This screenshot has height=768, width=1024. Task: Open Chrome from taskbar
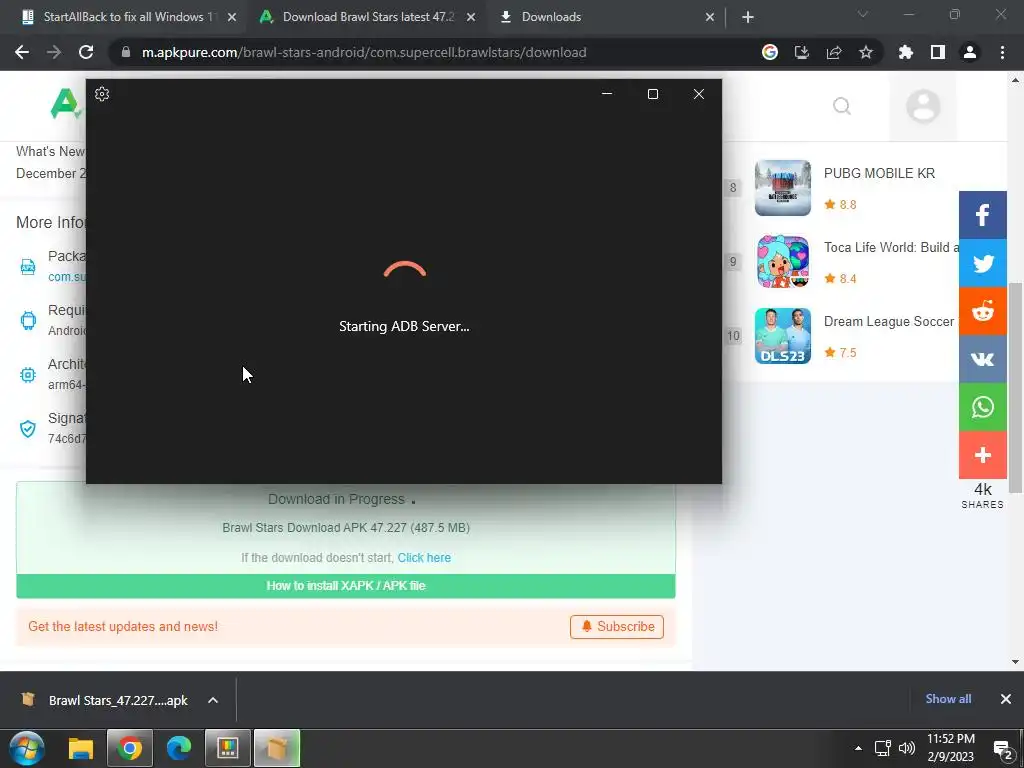click(x=130, y=748)
